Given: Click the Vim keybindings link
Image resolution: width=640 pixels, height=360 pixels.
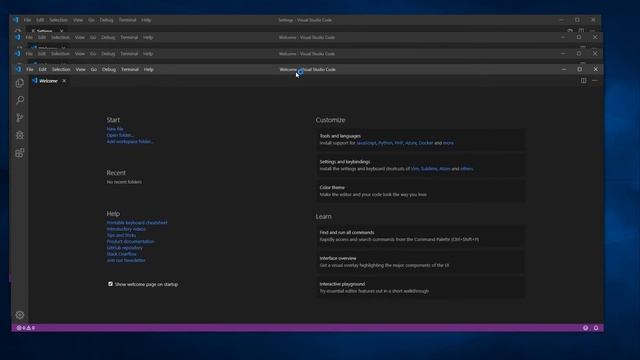Looking at the screenshot, I should click(x=415, y=169).
